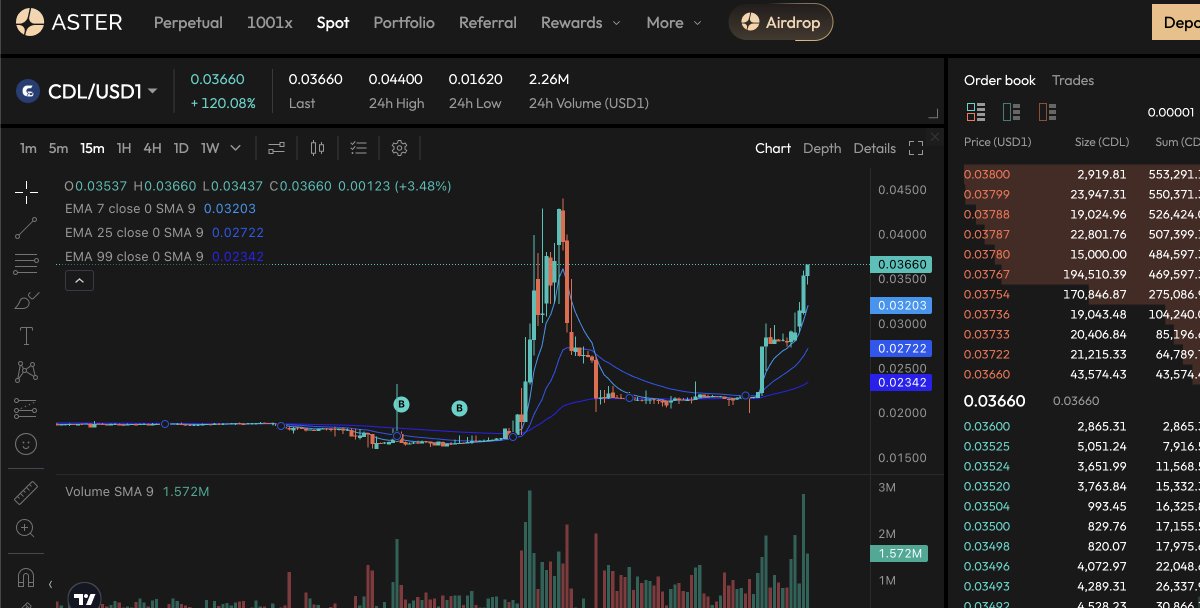Click the first B buy marker on chart
Screen dimensions: 1200x608
click(x=401, y=404)
